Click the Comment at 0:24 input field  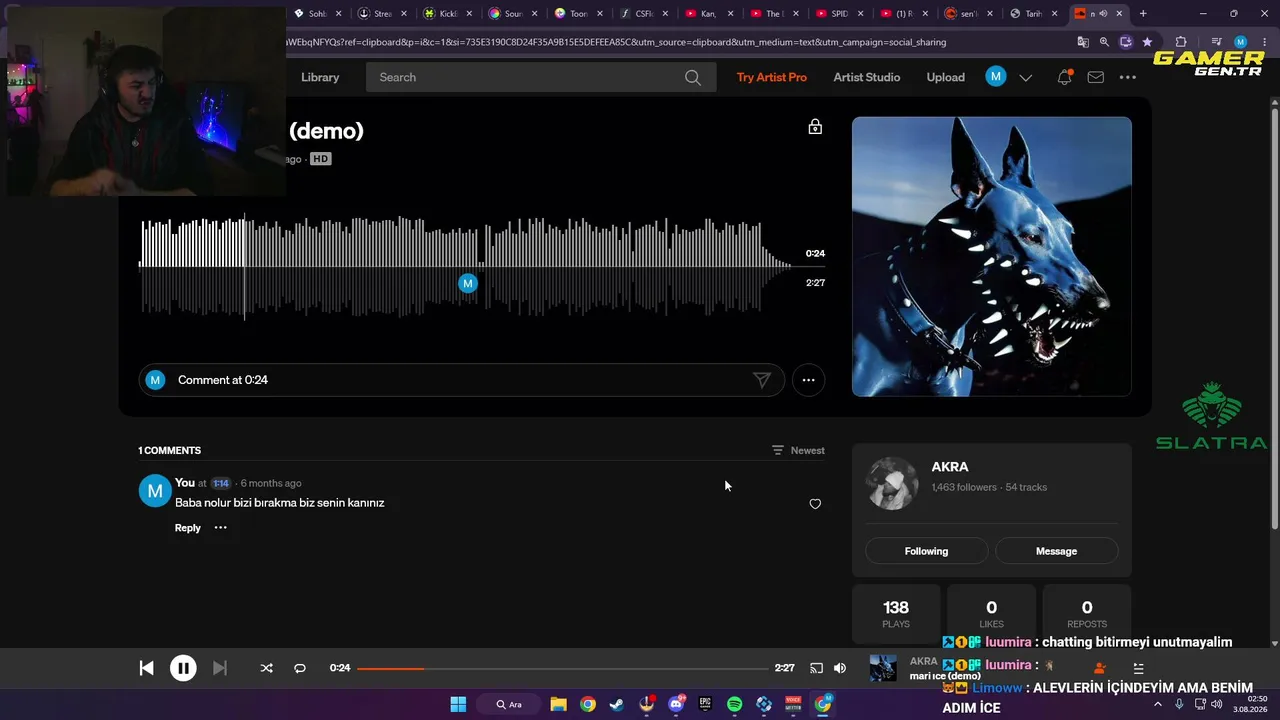click(x=460, y=380)
